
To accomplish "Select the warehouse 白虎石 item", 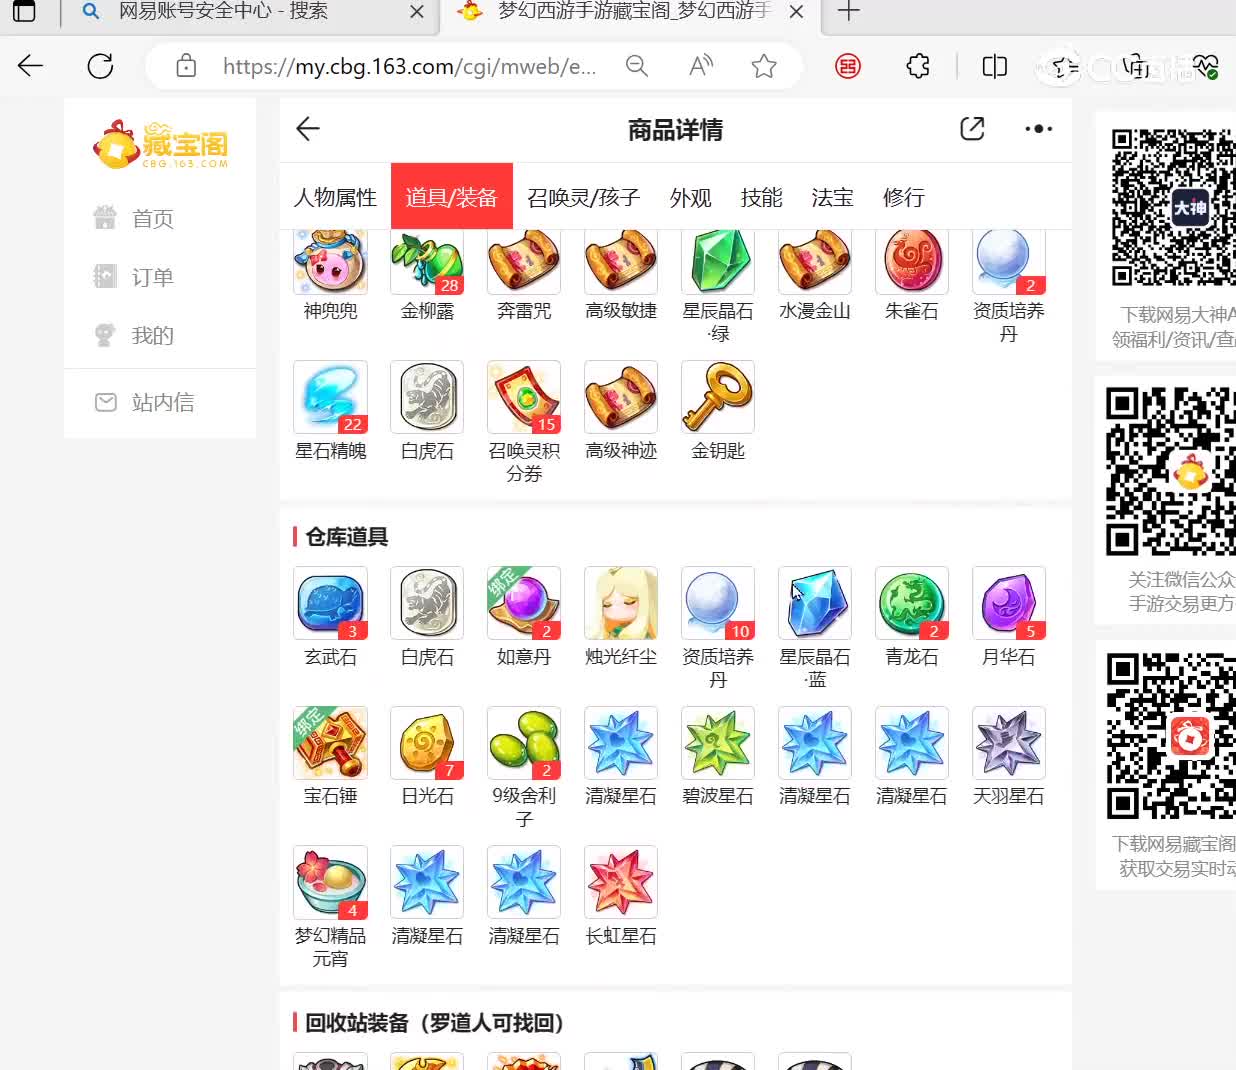I will (427, 603).
